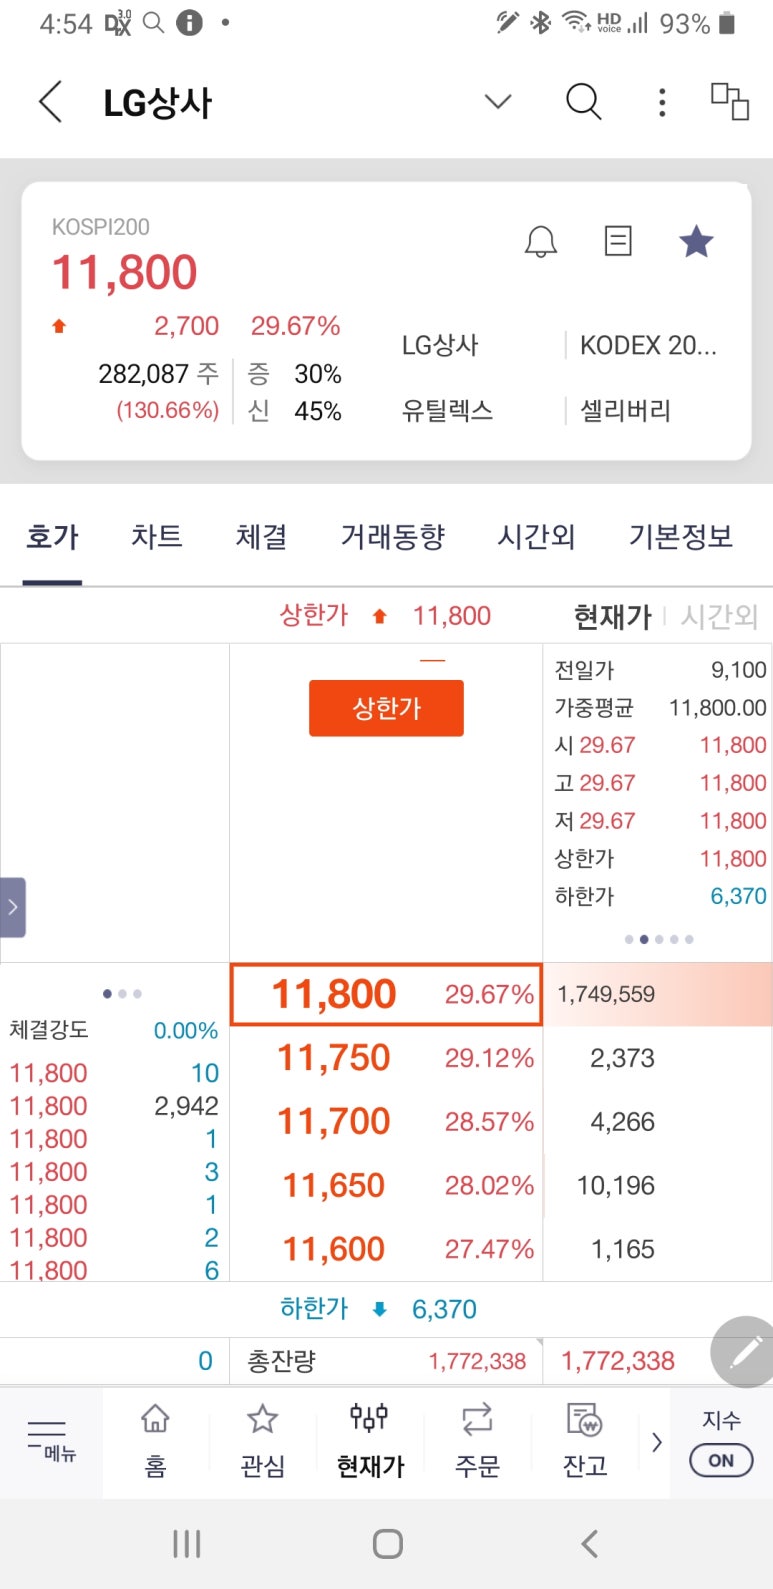Set a price alert with bell icon
Screen dimensions: 773x1589
pos(541,242)
